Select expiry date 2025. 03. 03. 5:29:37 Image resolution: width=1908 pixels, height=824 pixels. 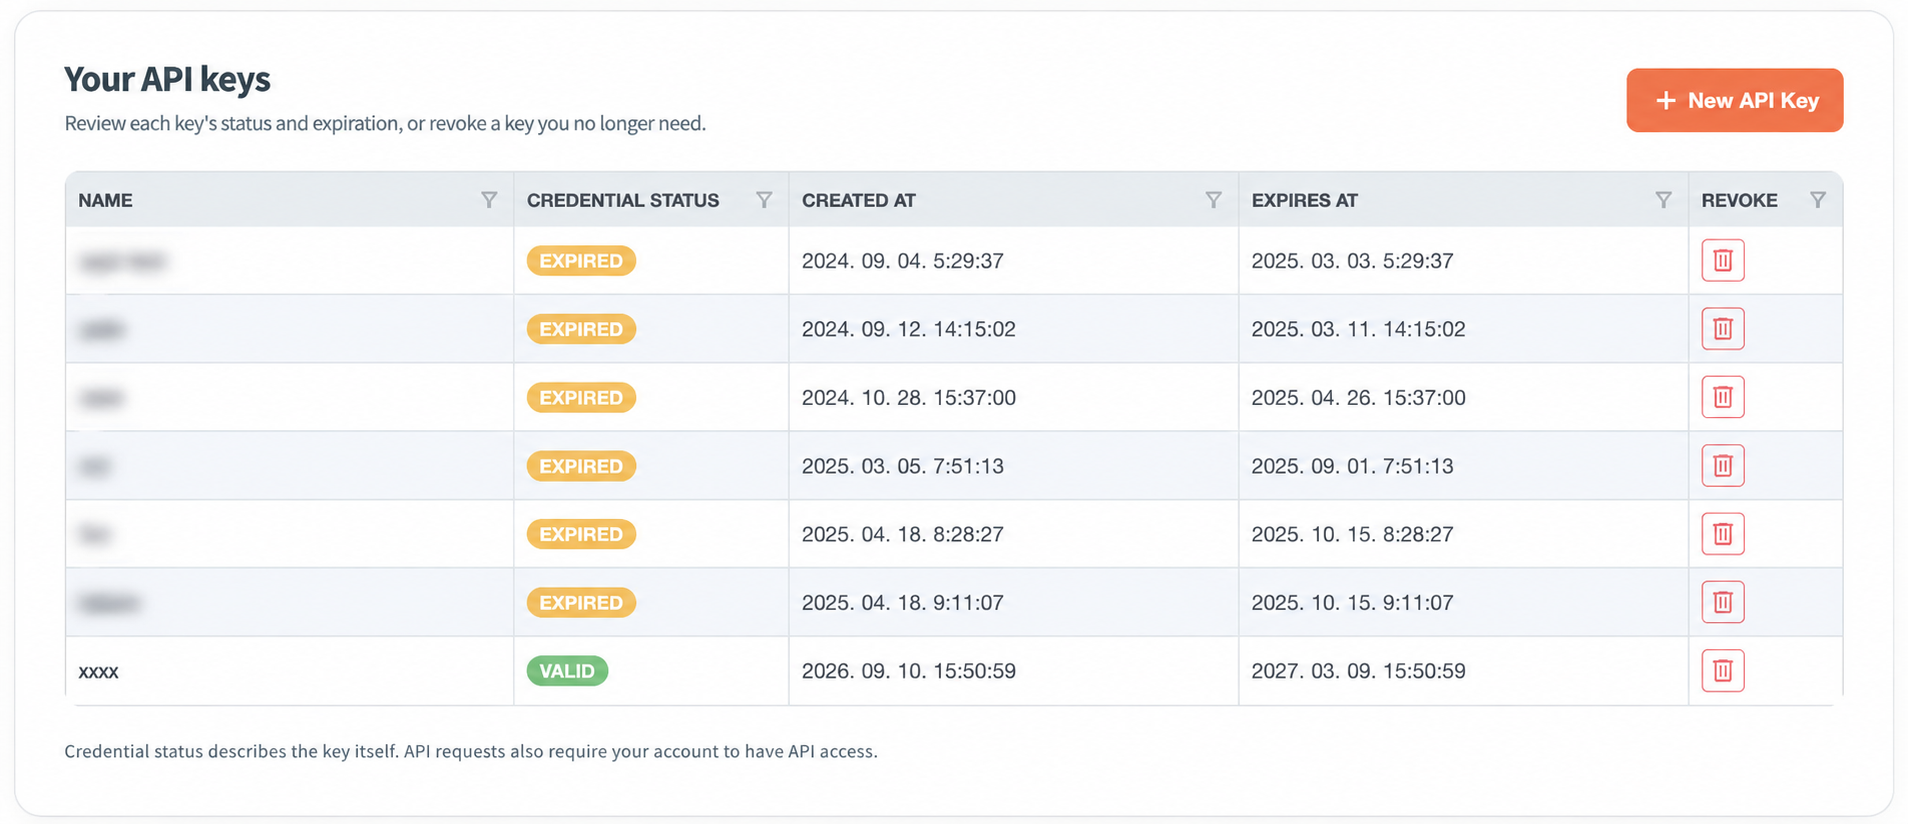click(1352, 261)
